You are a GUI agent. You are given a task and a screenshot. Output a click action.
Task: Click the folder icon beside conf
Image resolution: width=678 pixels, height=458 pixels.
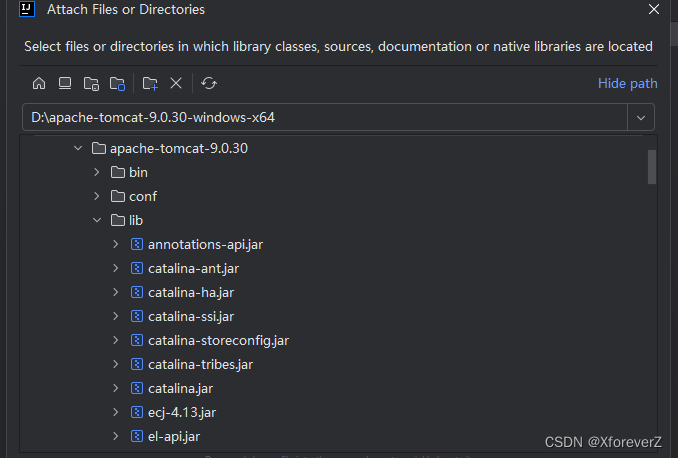click(x=118, y=196)
